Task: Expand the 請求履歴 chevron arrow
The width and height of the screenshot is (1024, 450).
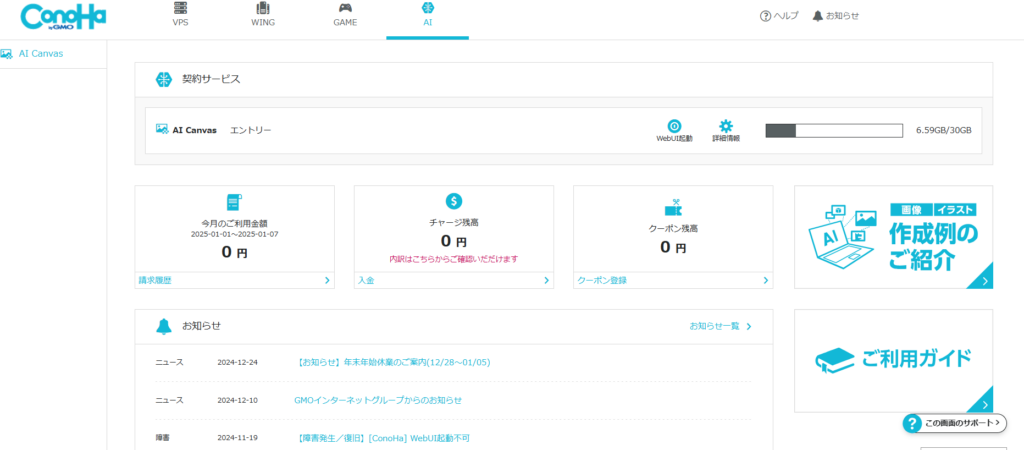Action: pyautogui.click(x=327, y=281)
